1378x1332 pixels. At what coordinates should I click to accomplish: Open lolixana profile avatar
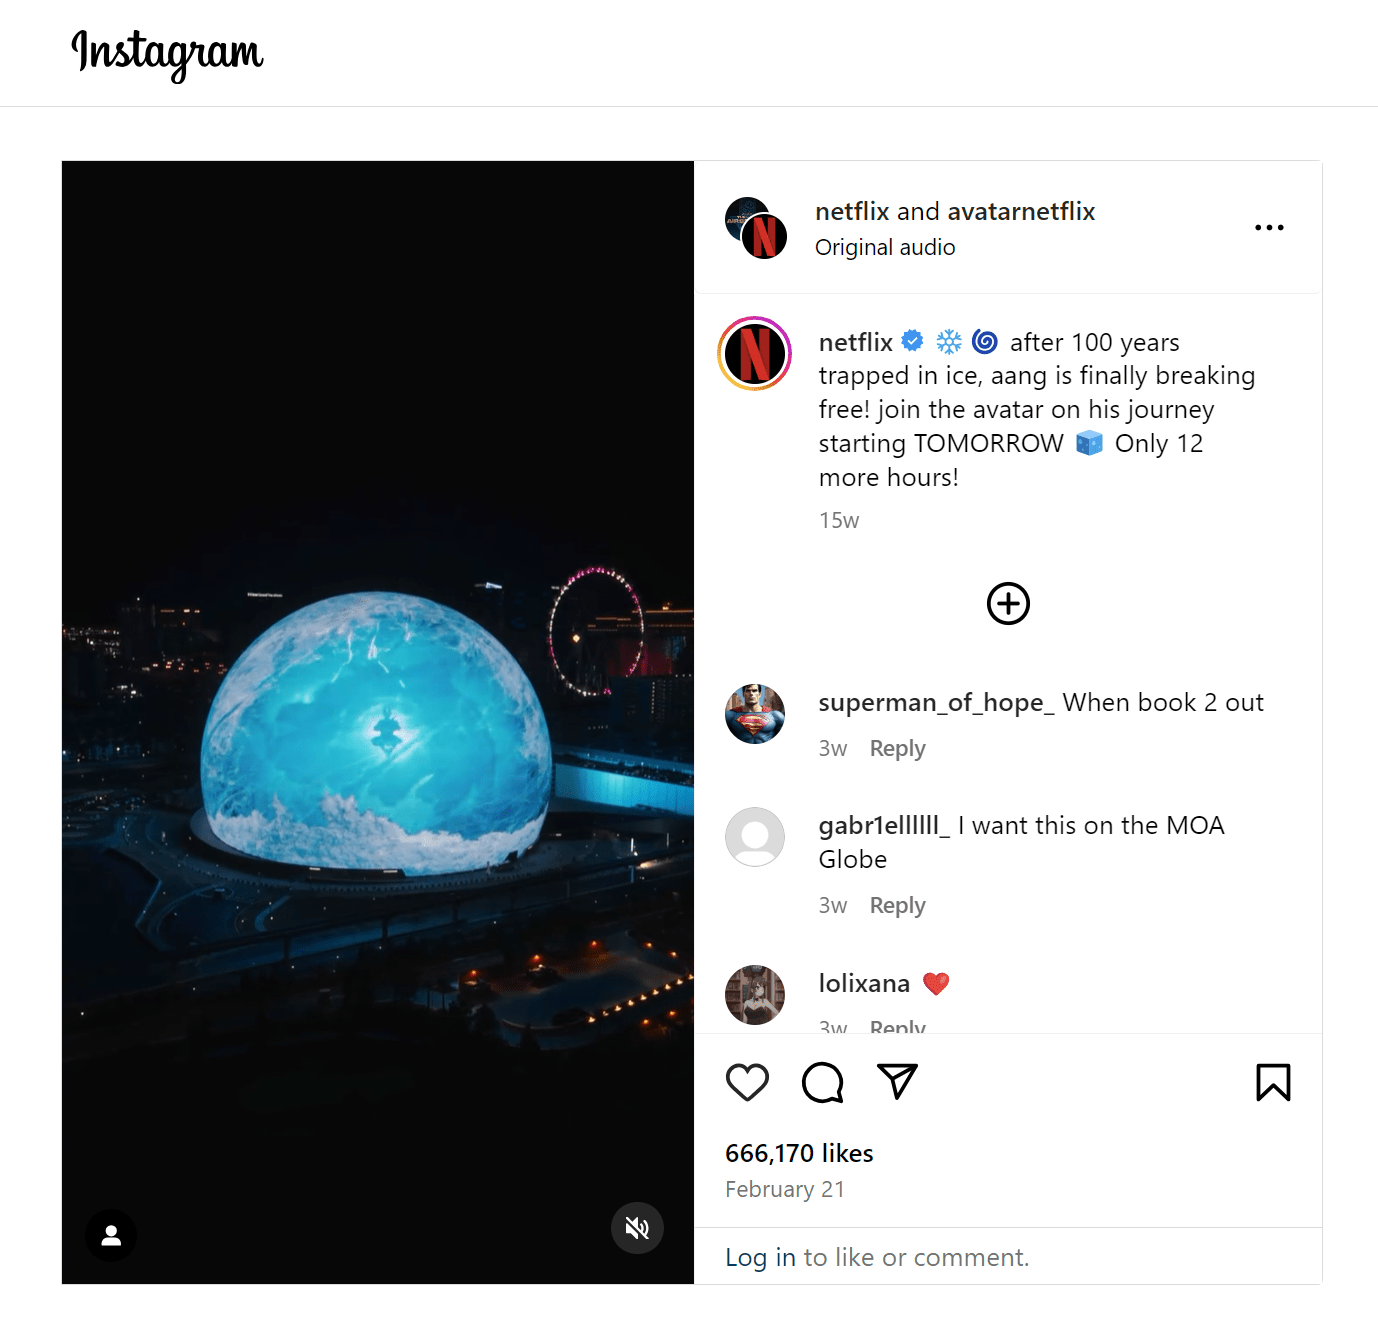coord(755,995)
